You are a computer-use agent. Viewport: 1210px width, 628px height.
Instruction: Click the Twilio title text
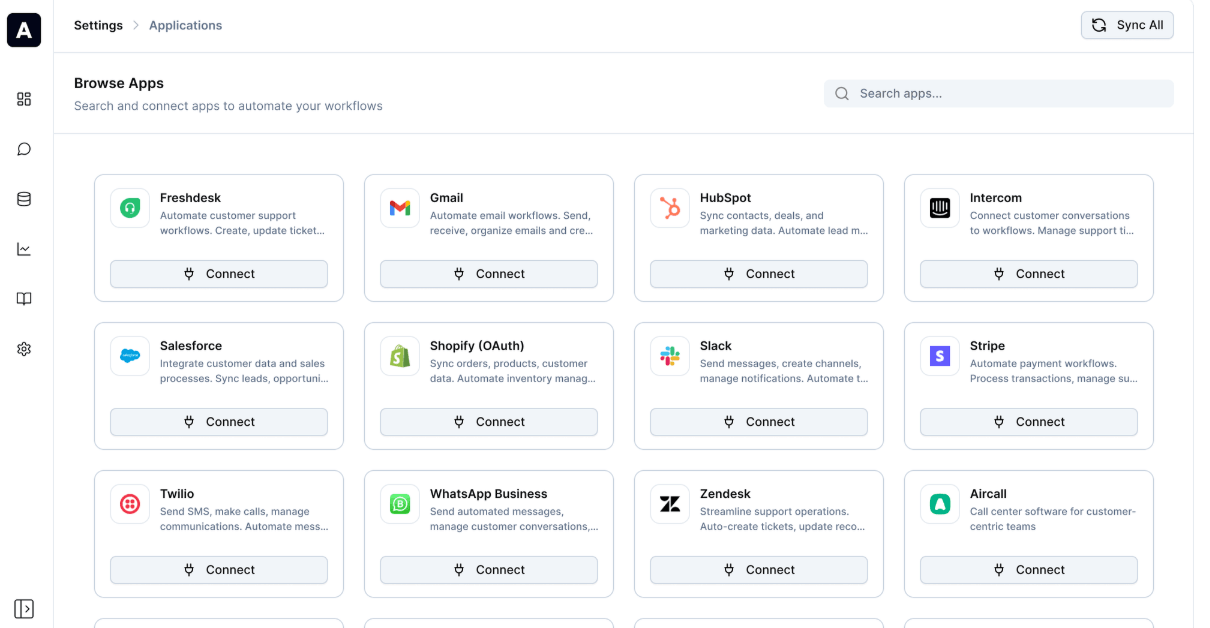point(177,494)
